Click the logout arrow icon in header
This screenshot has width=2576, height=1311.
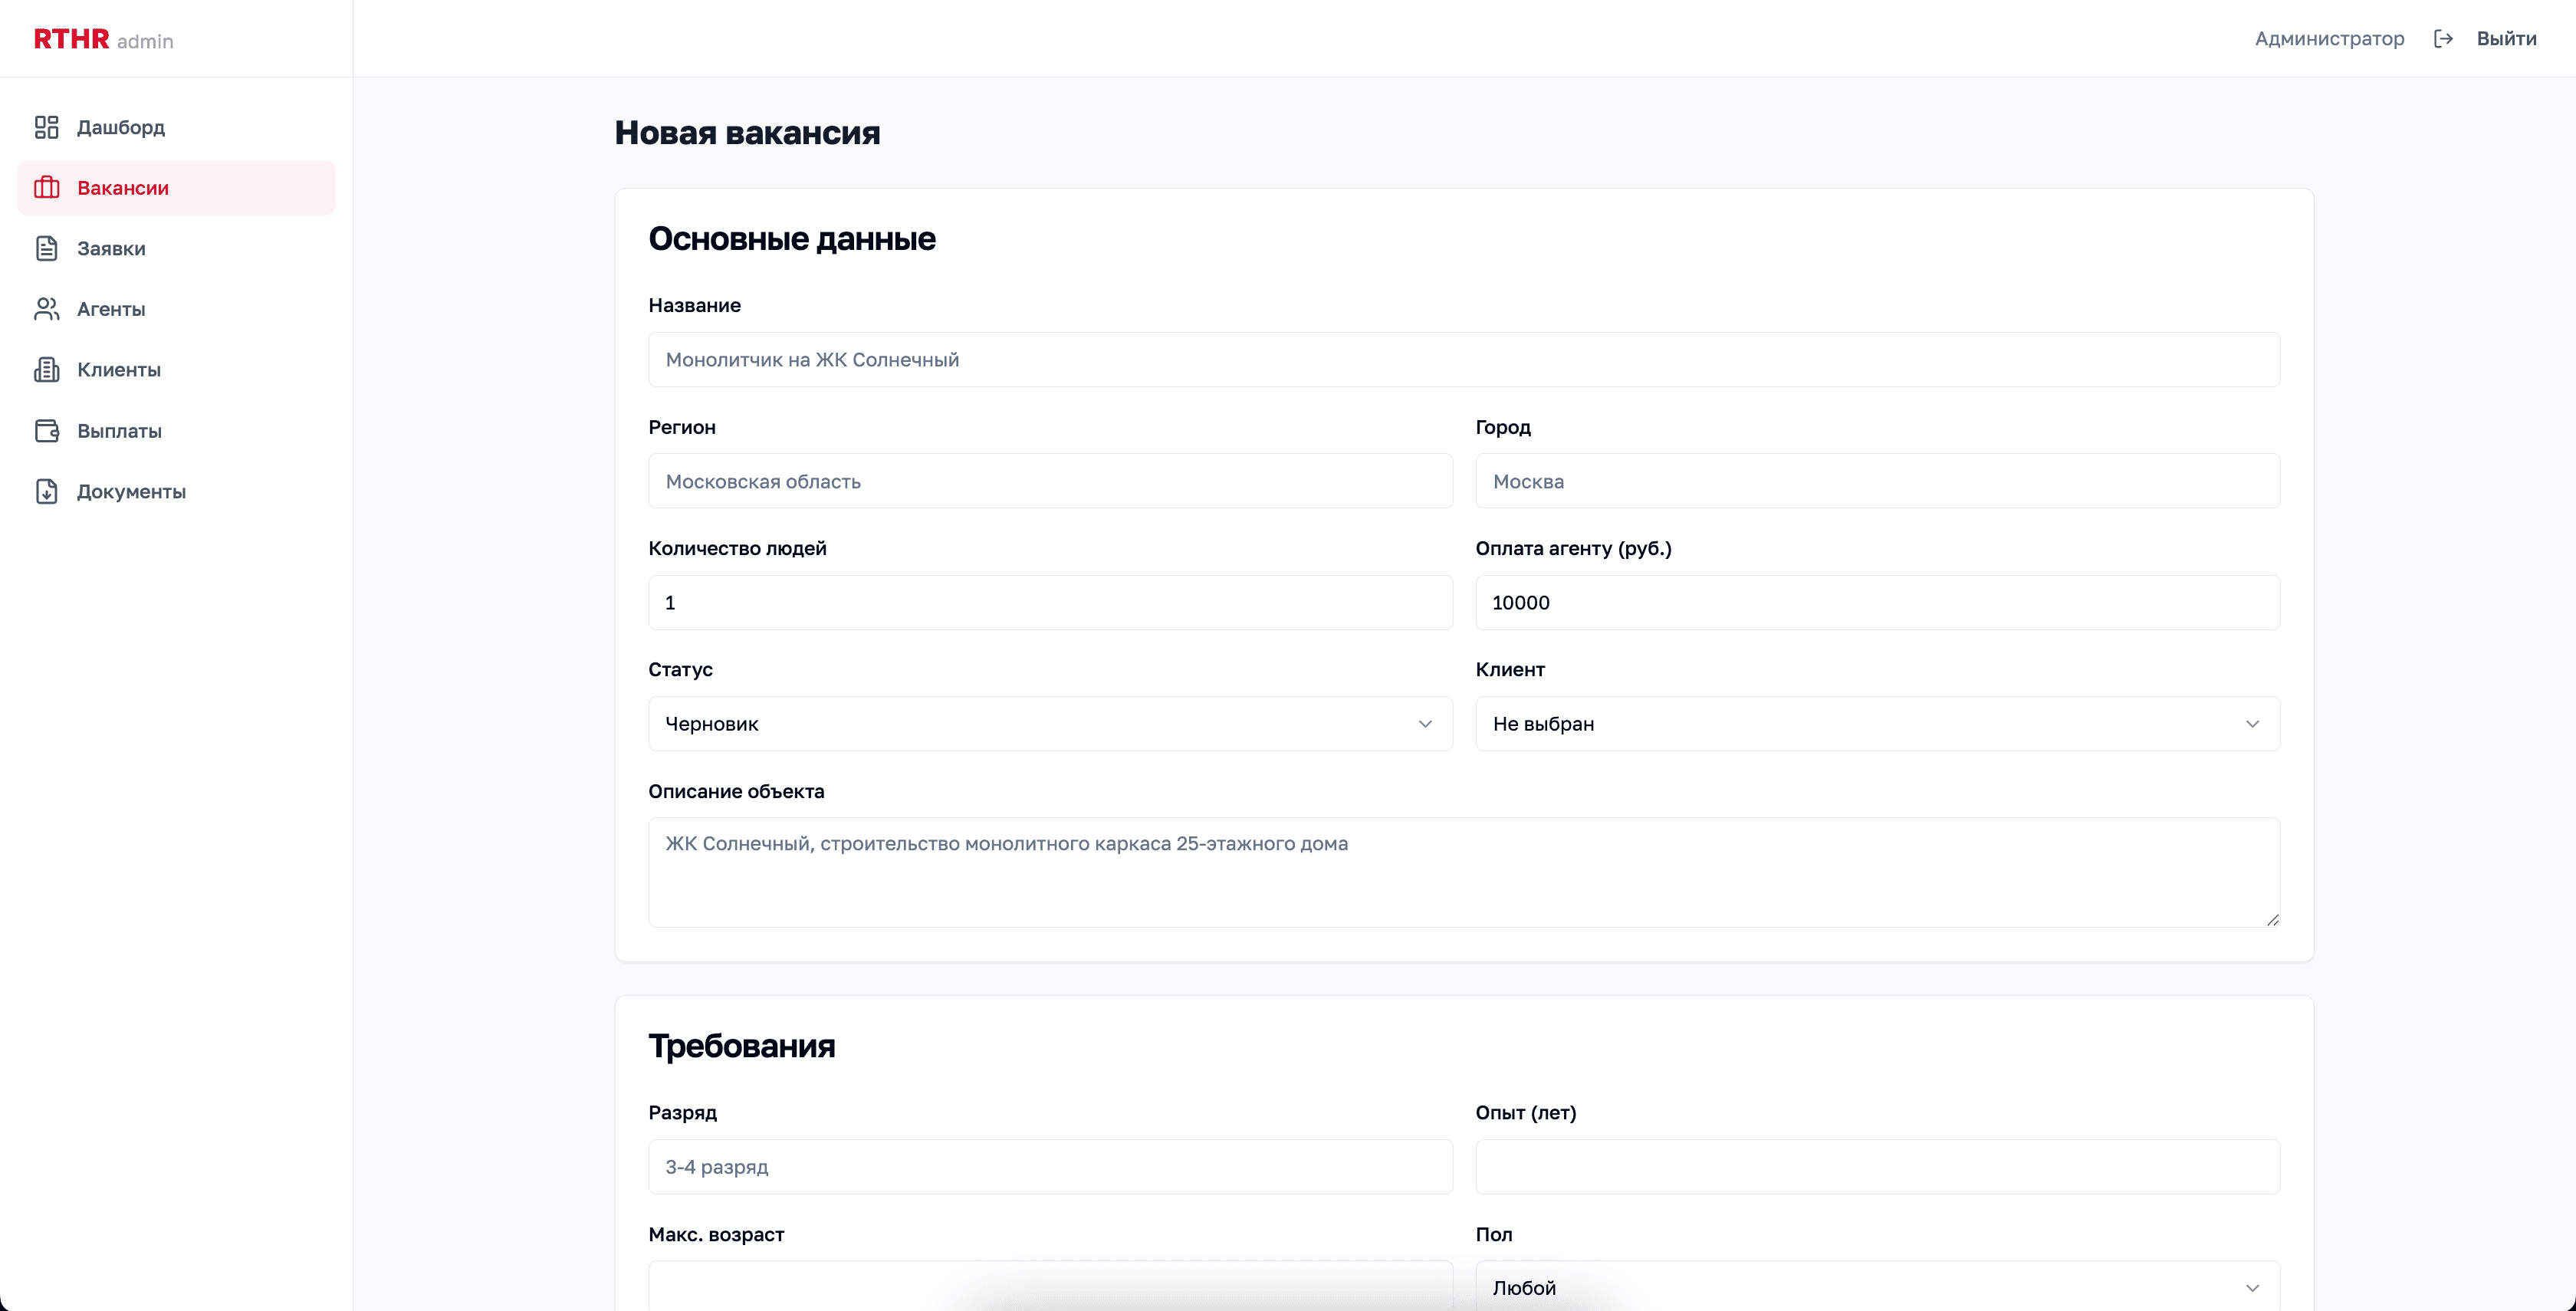(2443, 39)
